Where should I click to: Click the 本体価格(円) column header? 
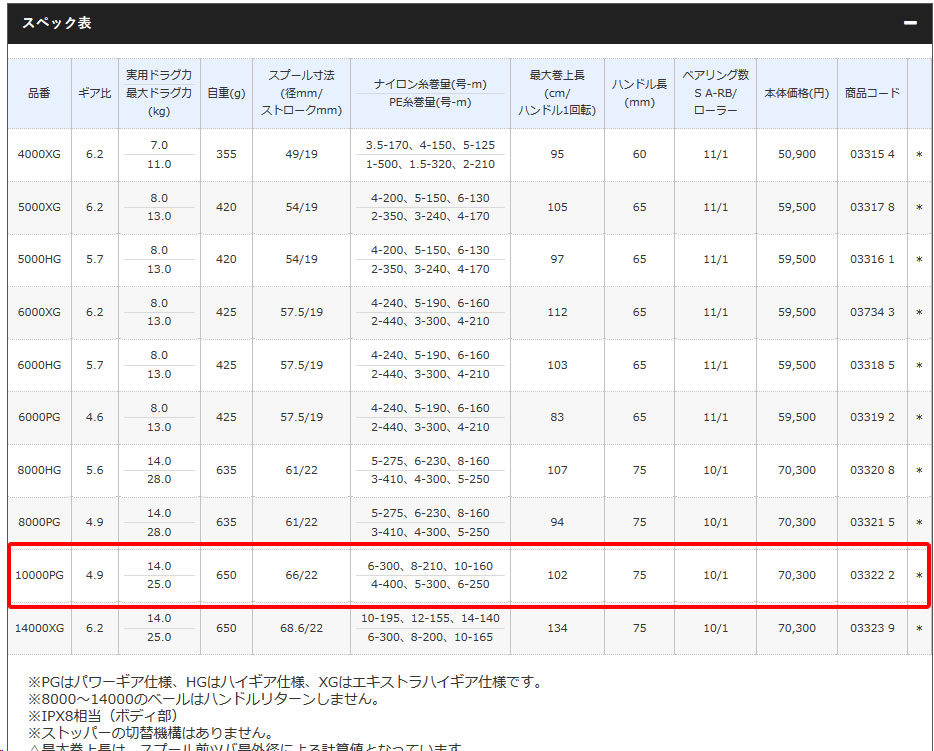pyautogui.click(x=796, y=93)
